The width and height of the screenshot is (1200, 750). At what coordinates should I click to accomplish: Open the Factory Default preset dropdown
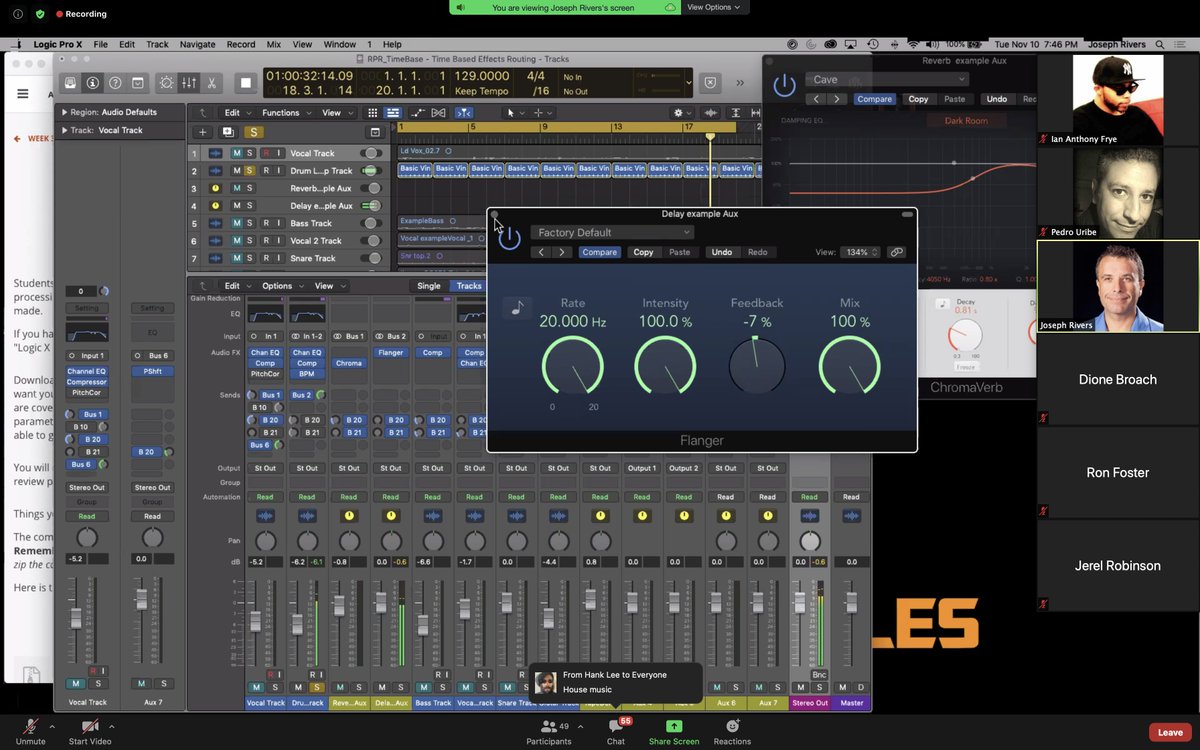(613, 232)
